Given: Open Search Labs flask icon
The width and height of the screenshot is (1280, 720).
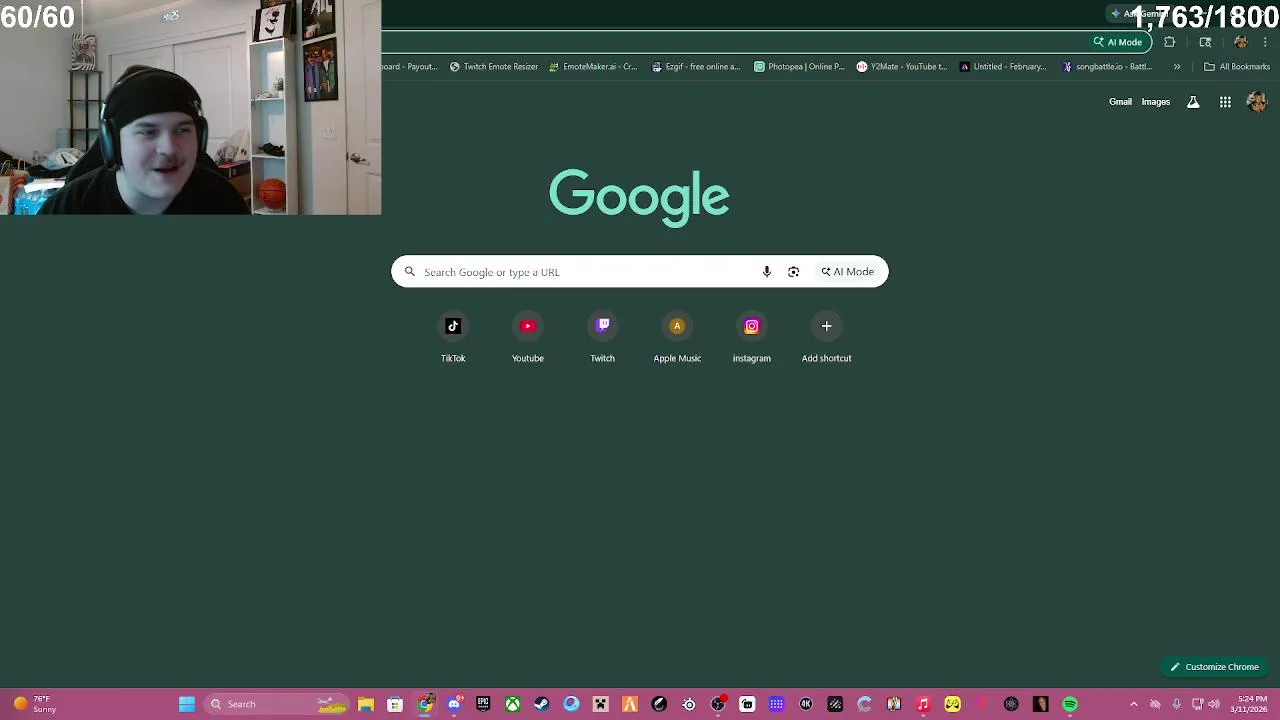Looking at the screenshot, I should (1193, 102).
